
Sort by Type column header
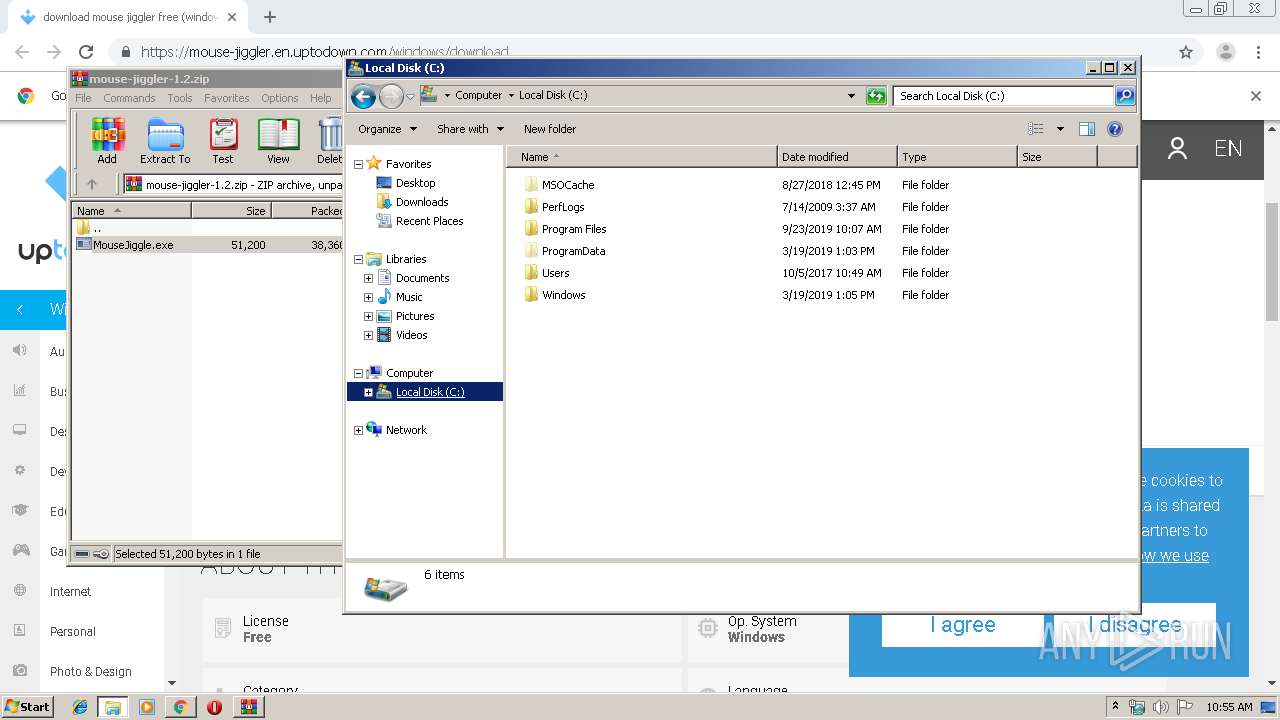click(957, 157)
